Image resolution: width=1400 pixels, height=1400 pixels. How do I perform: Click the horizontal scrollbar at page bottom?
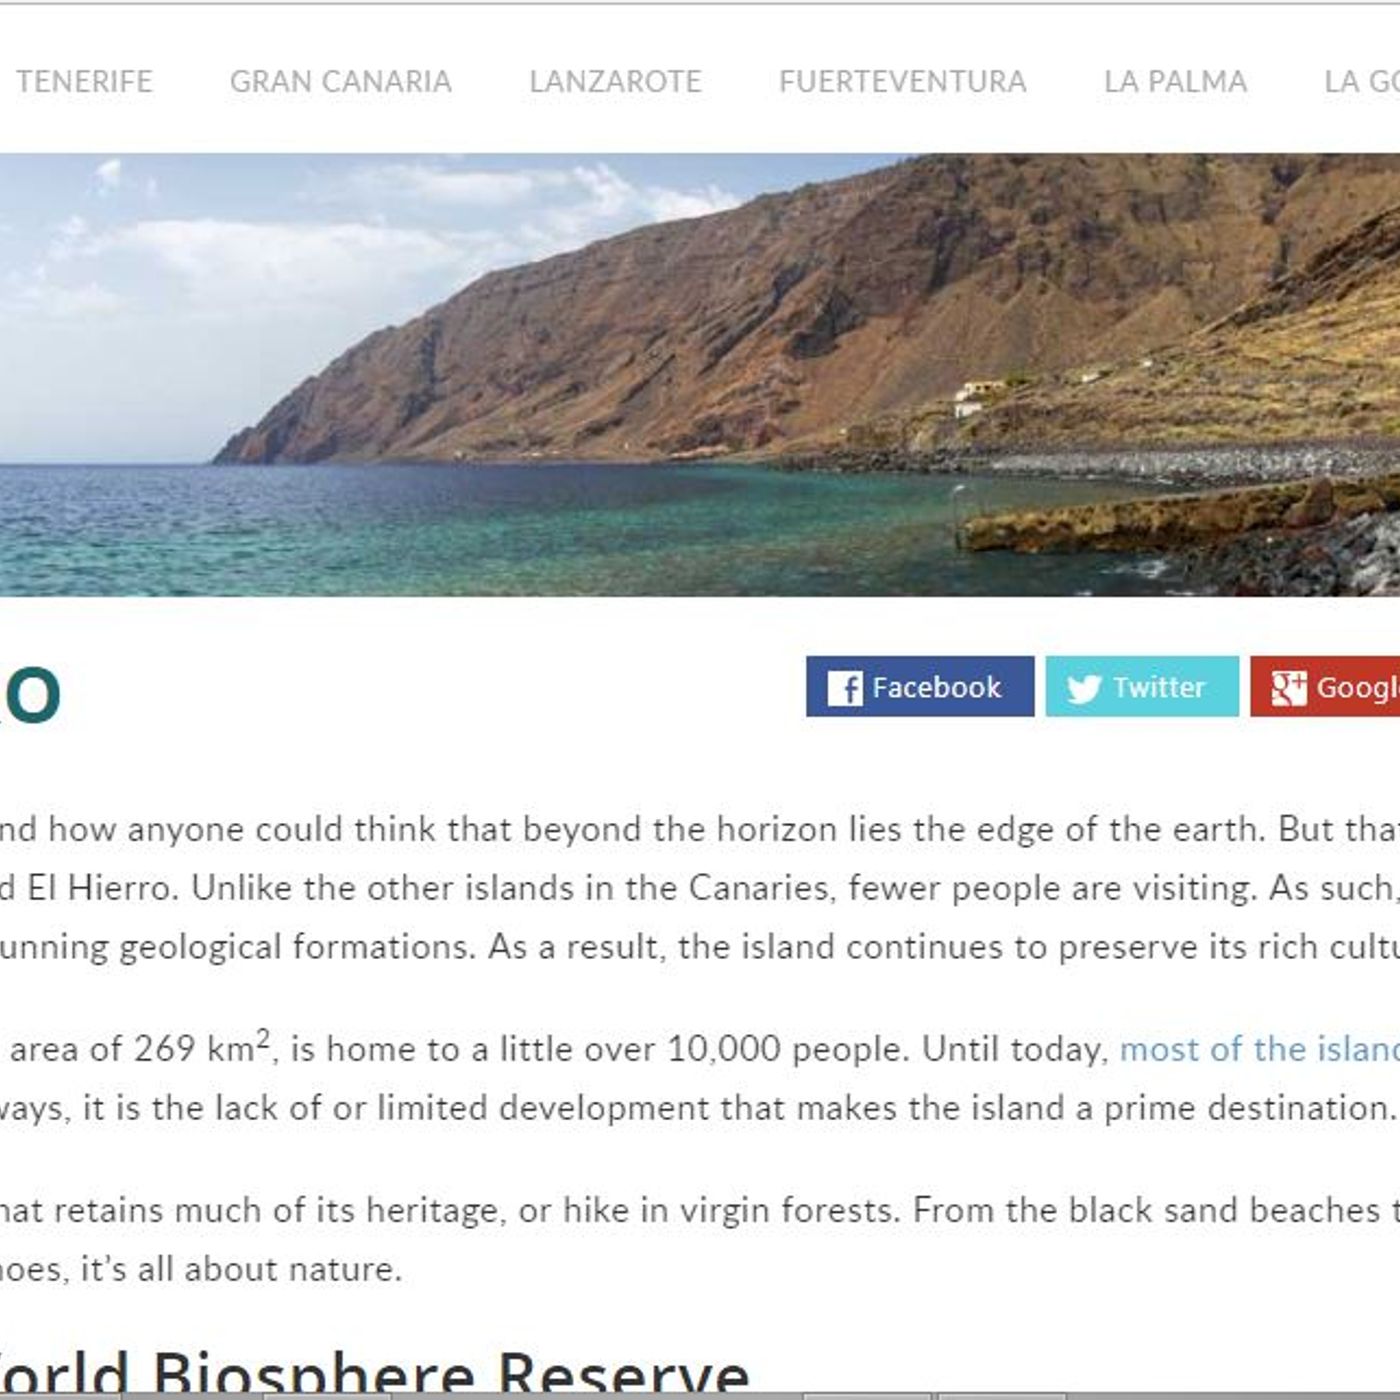(x=700, y=1395)
